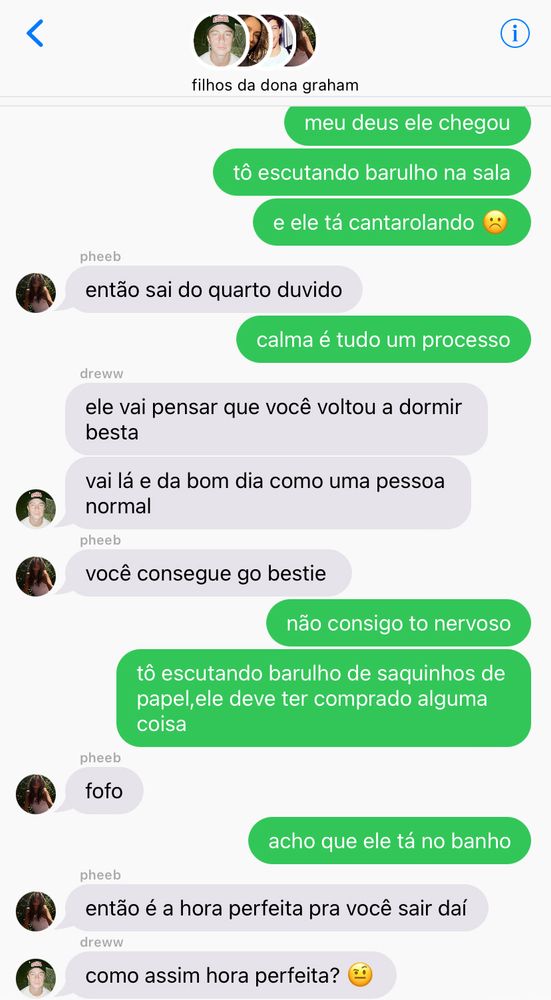Image resolution: width=551 pixels, height=1000 pixels.
Task: Open the conversation info icon
Action: click(515, 33)
